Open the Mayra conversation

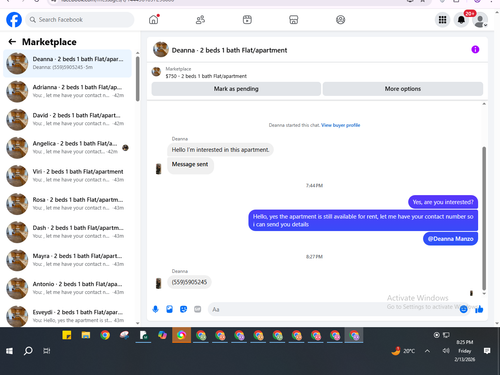tap(67, 260)
